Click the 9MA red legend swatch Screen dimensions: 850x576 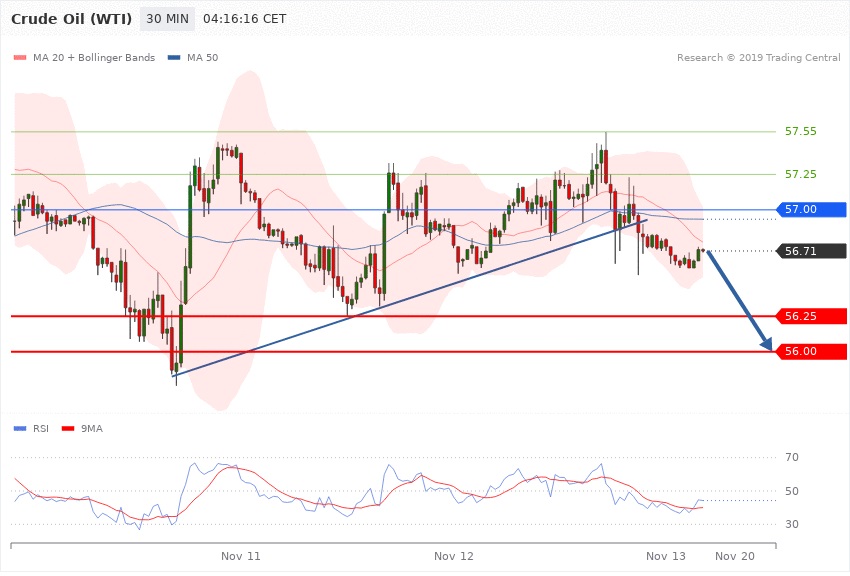point(70,429)
